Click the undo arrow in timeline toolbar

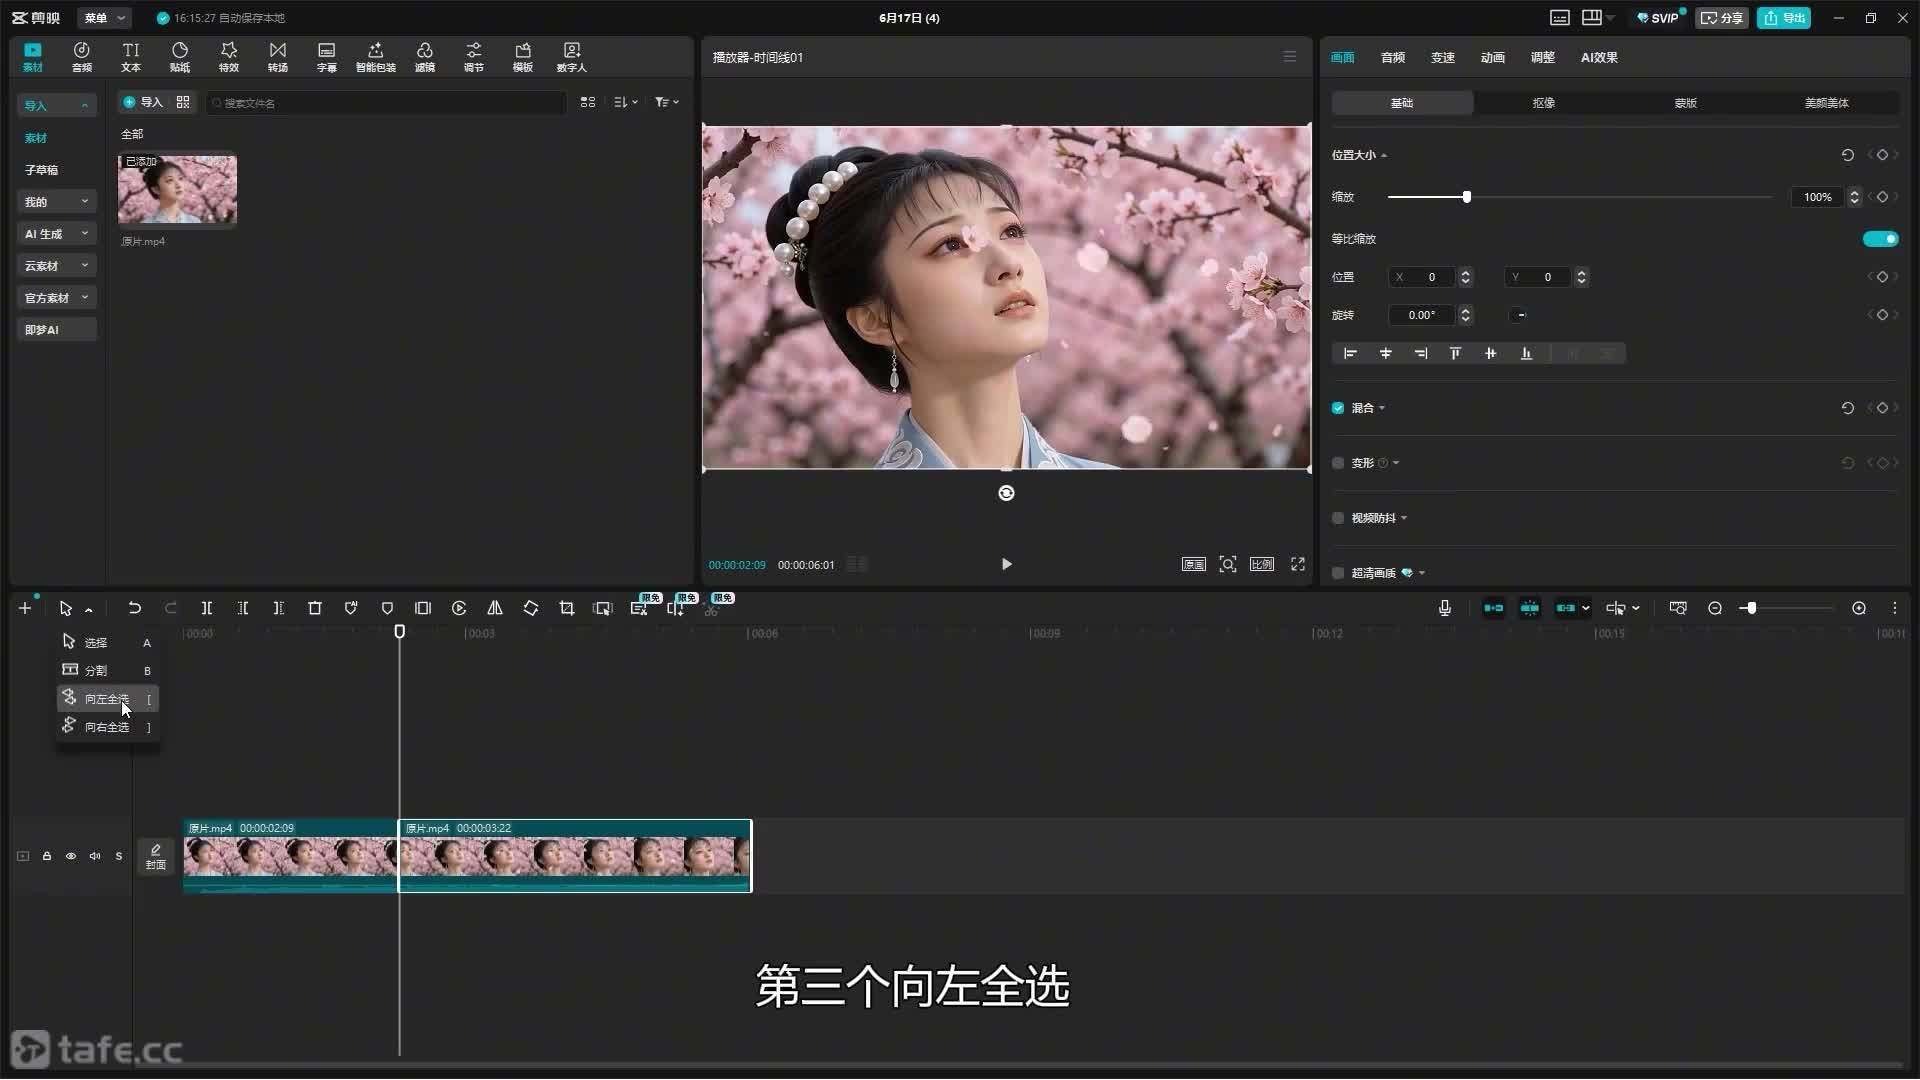coord(135,608)
